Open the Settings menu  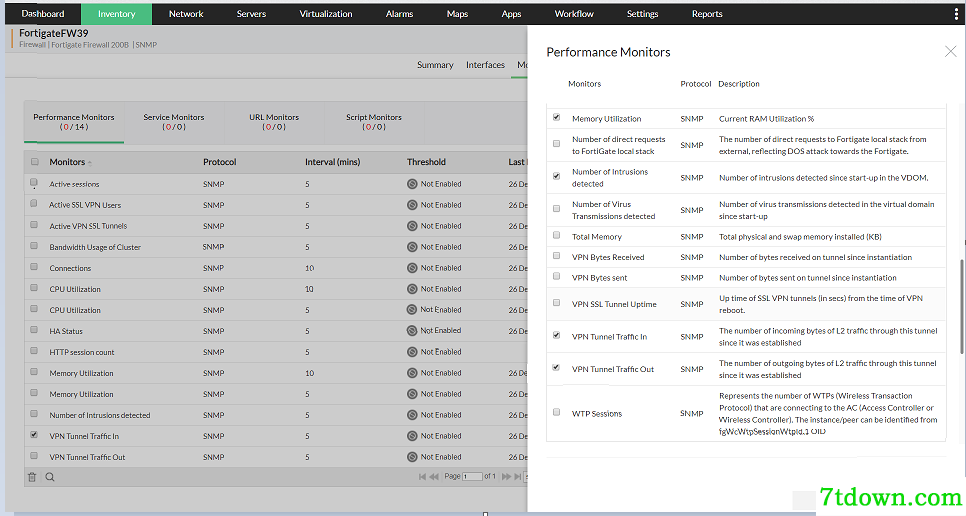click(x=643, y=14)
